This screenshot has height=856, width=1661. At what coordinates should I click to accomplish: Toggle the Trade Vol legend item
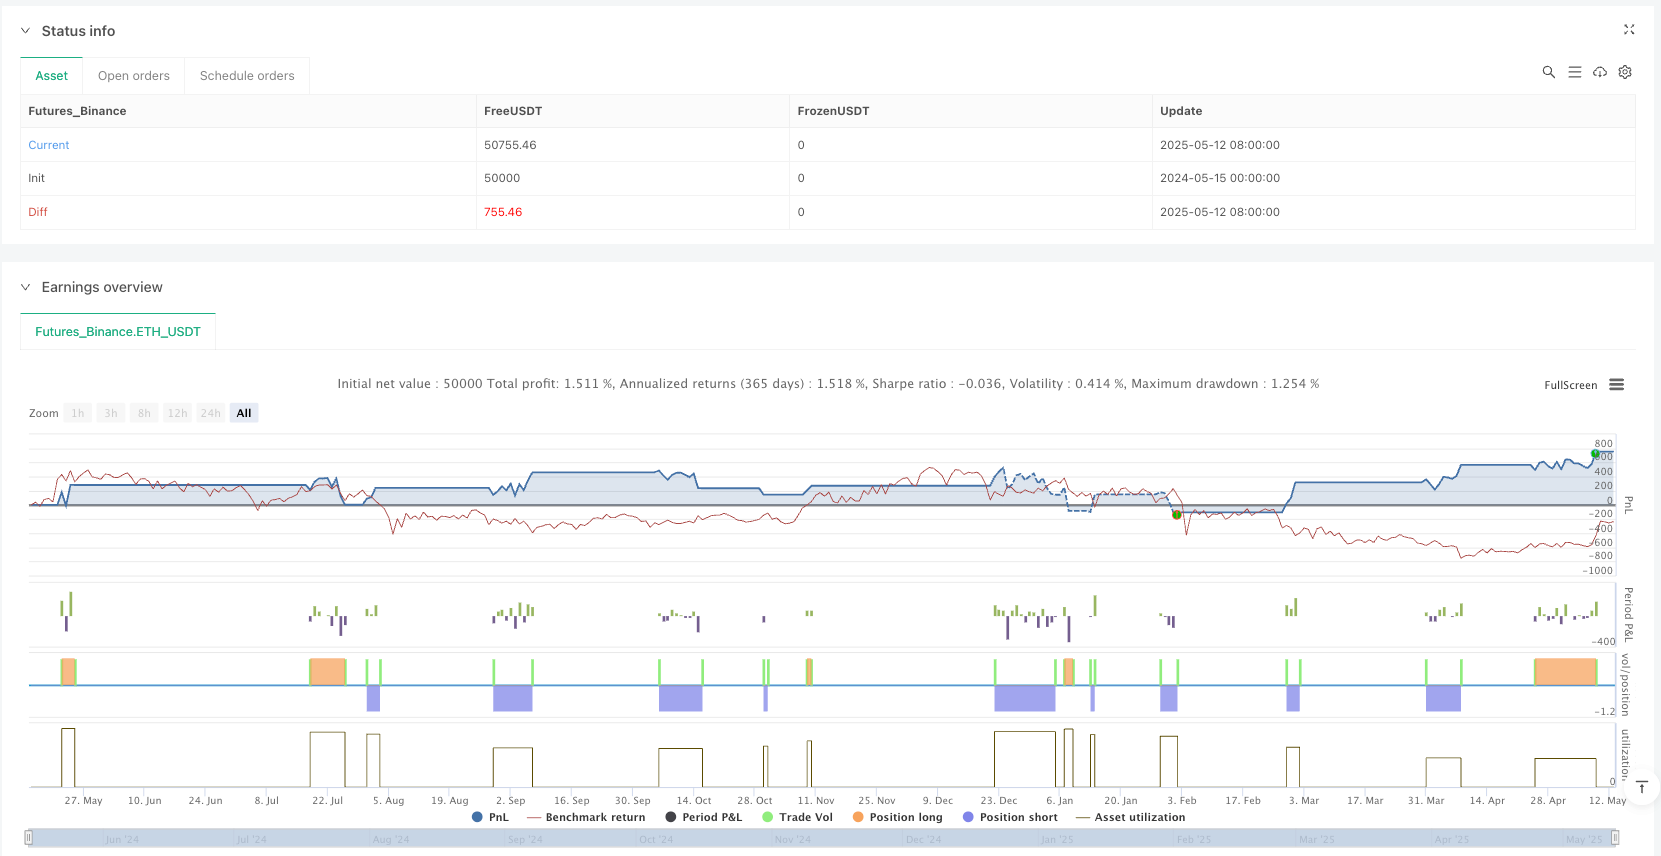click(x=797, y=817)
